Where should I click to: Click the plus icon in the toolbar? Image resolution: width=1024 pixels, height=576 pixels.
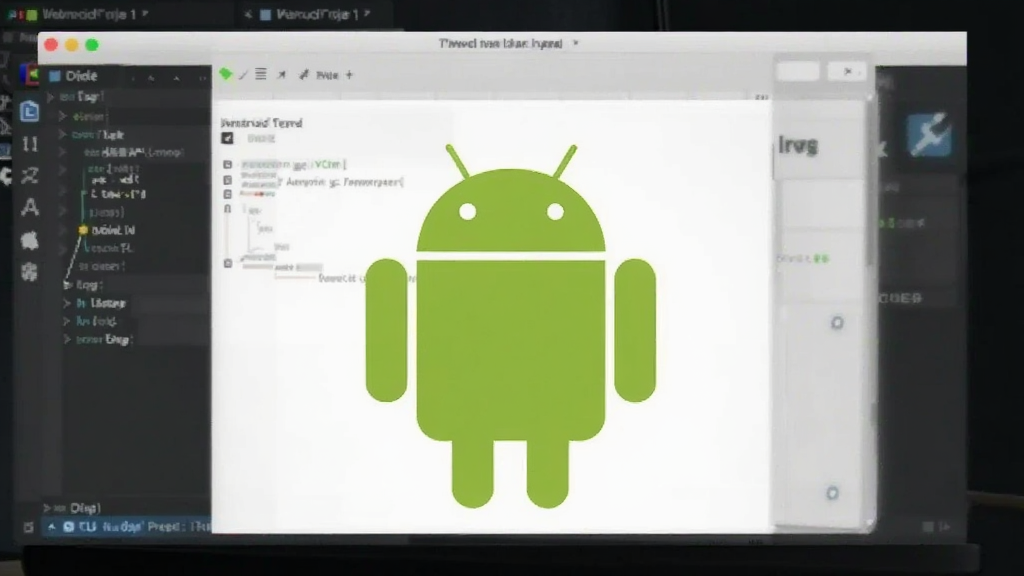pos(349,75)
